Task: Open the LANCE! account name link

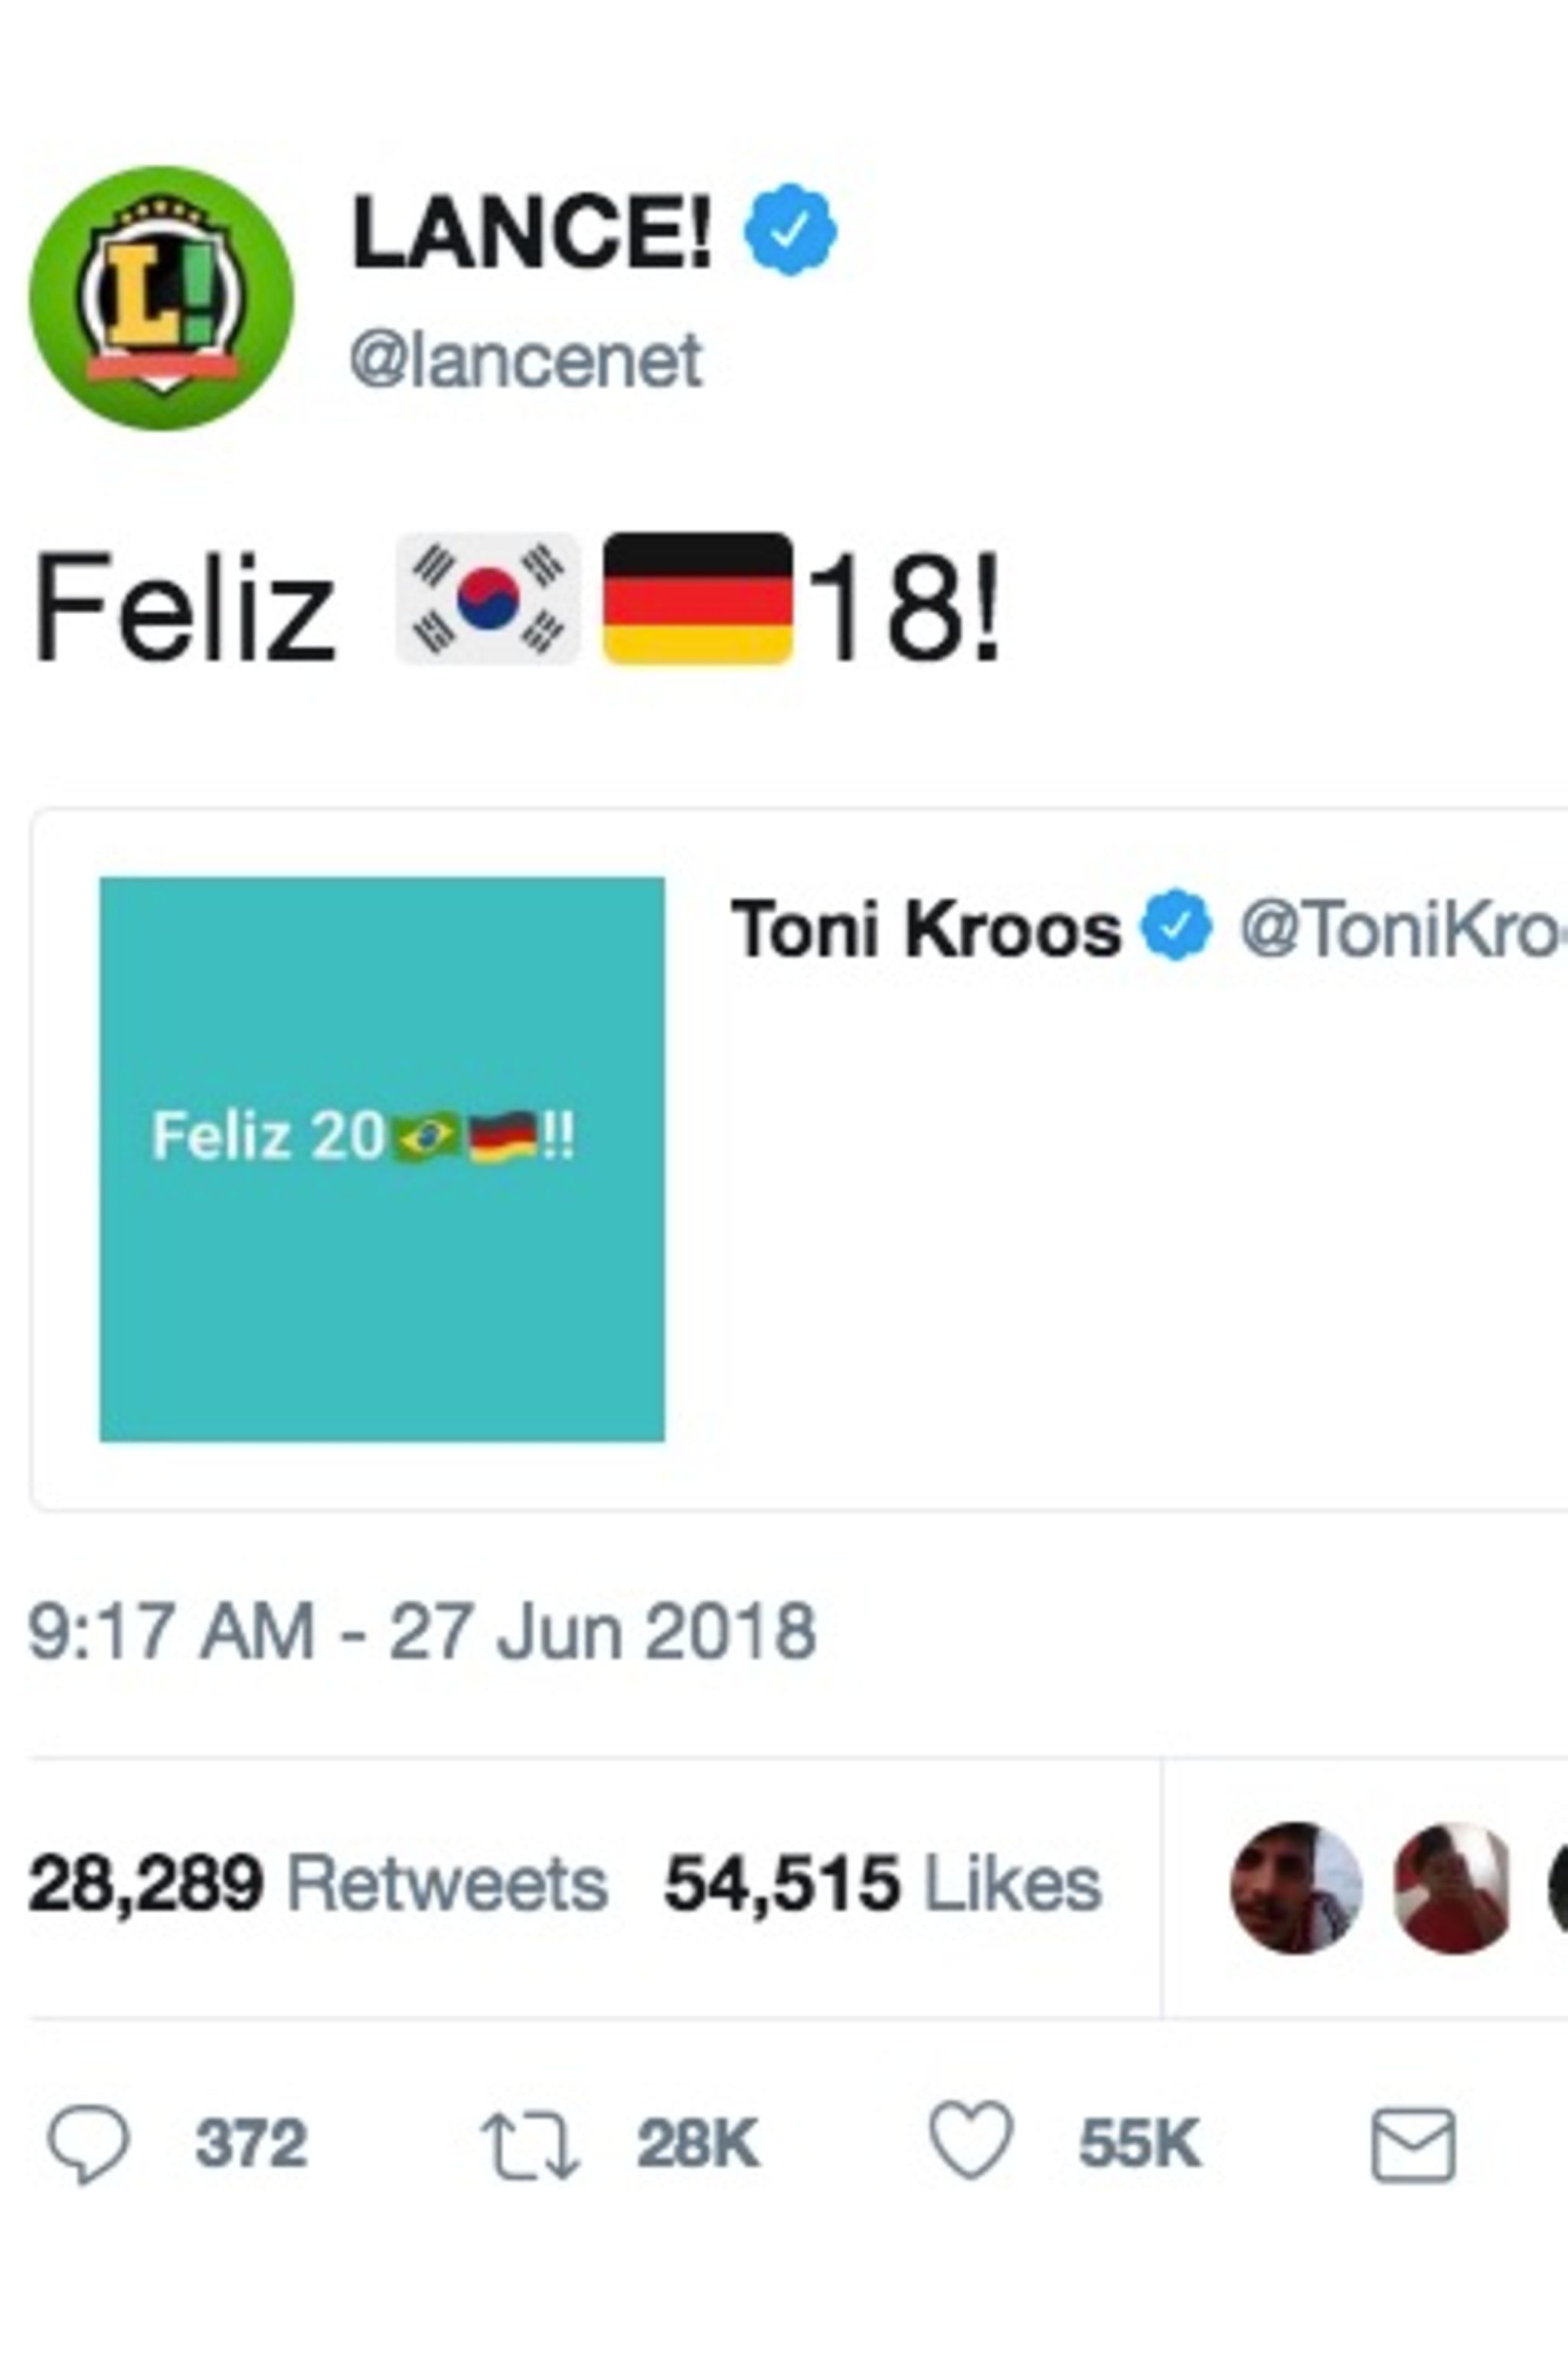Action: (x=532, y=232)
